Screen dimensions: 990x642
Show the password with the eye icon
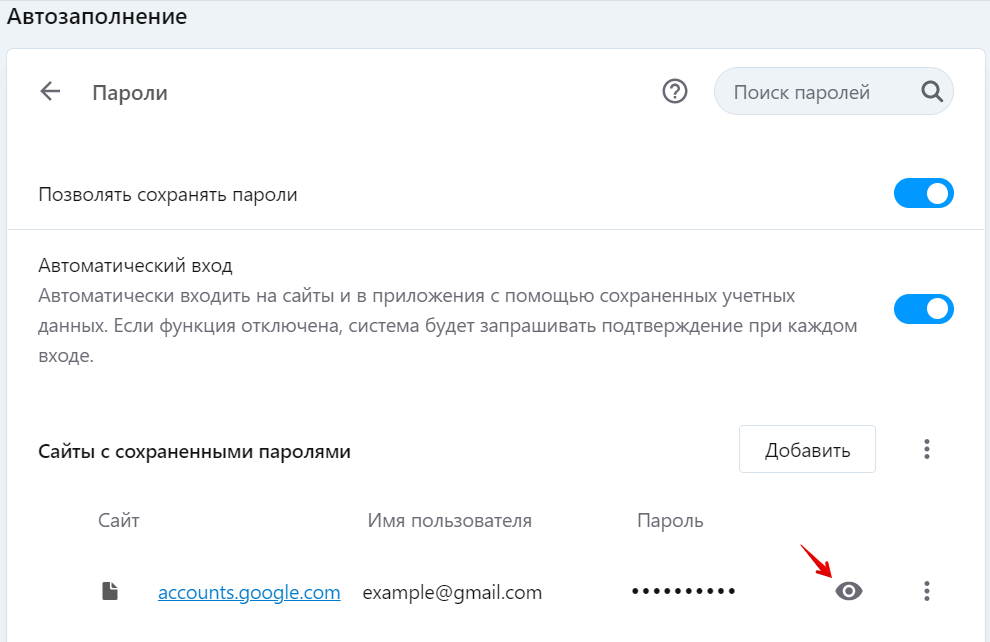(849, 591)
